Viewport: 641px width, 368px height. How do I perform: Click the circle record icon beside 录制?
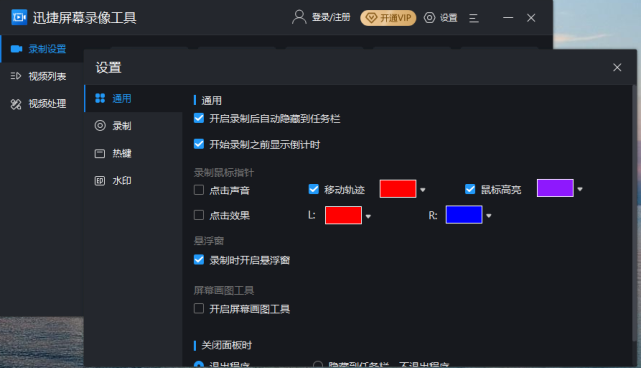[100, 126]
